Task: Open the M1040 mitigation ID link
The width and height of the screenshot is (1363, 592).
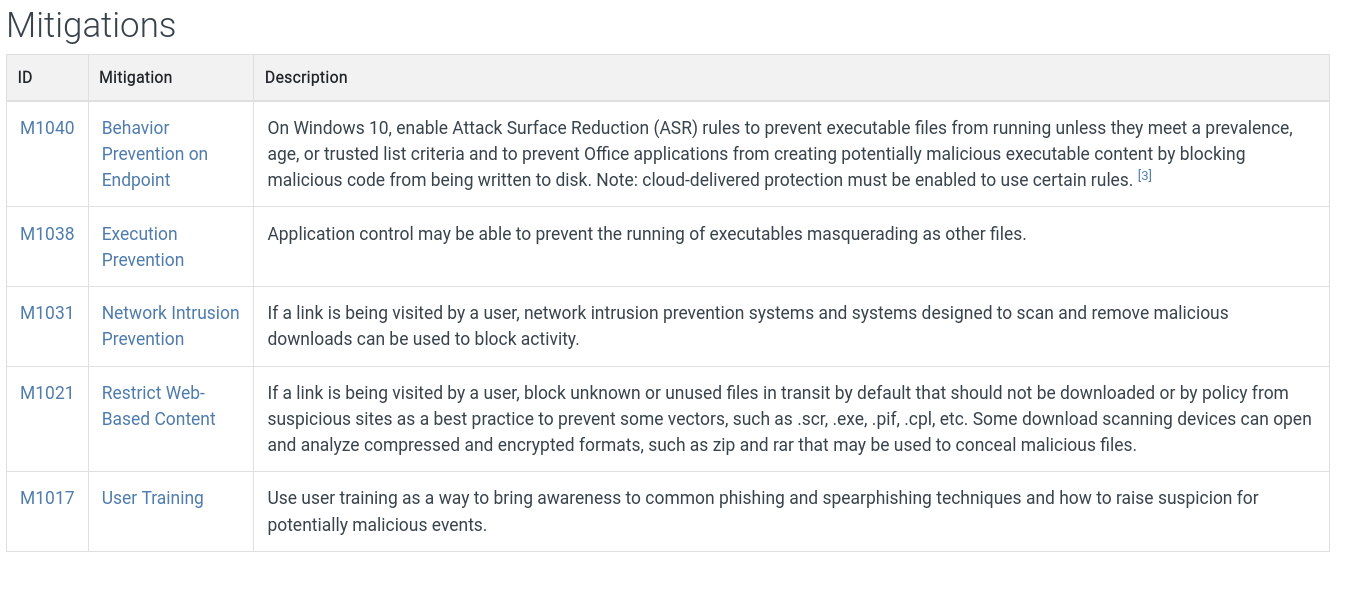Action: 47,128
